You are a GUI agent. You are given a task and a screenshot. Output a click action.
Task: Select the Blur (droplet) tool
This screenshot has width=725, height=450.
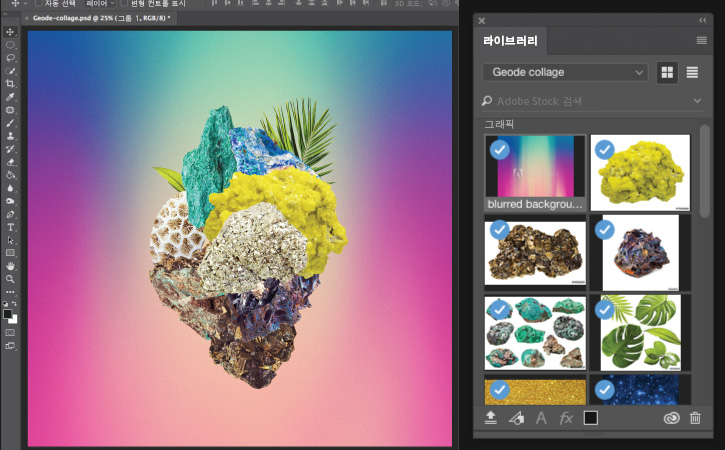pyautogui.click(x=10, y=188)
